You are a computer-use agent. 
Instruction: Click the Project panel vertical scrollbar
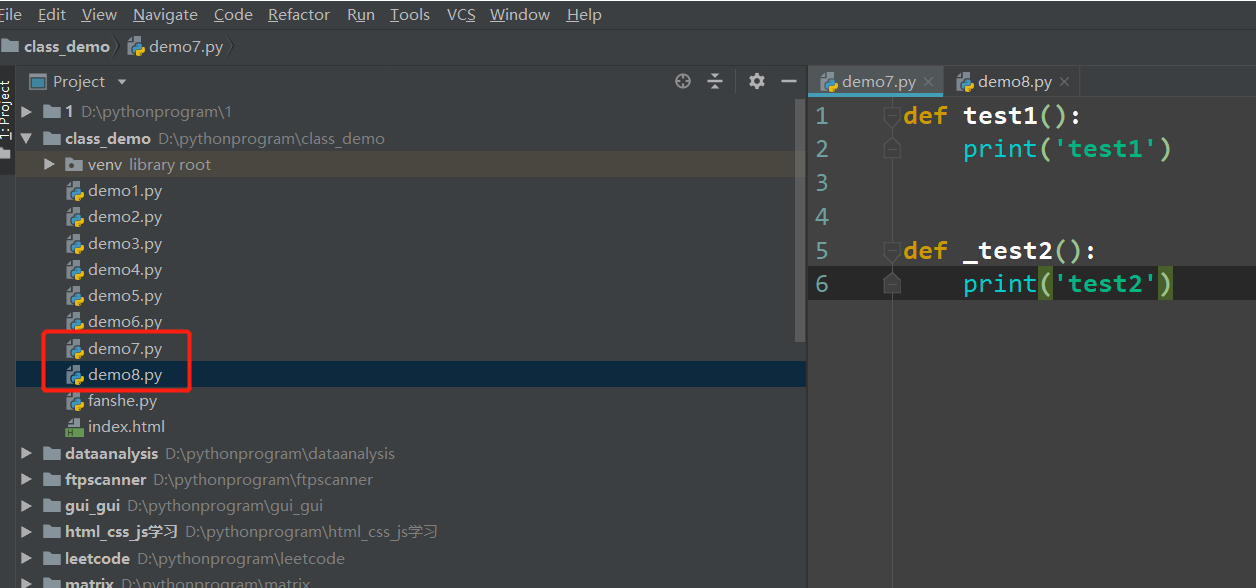pyautogui.click(x=800, y=220)
